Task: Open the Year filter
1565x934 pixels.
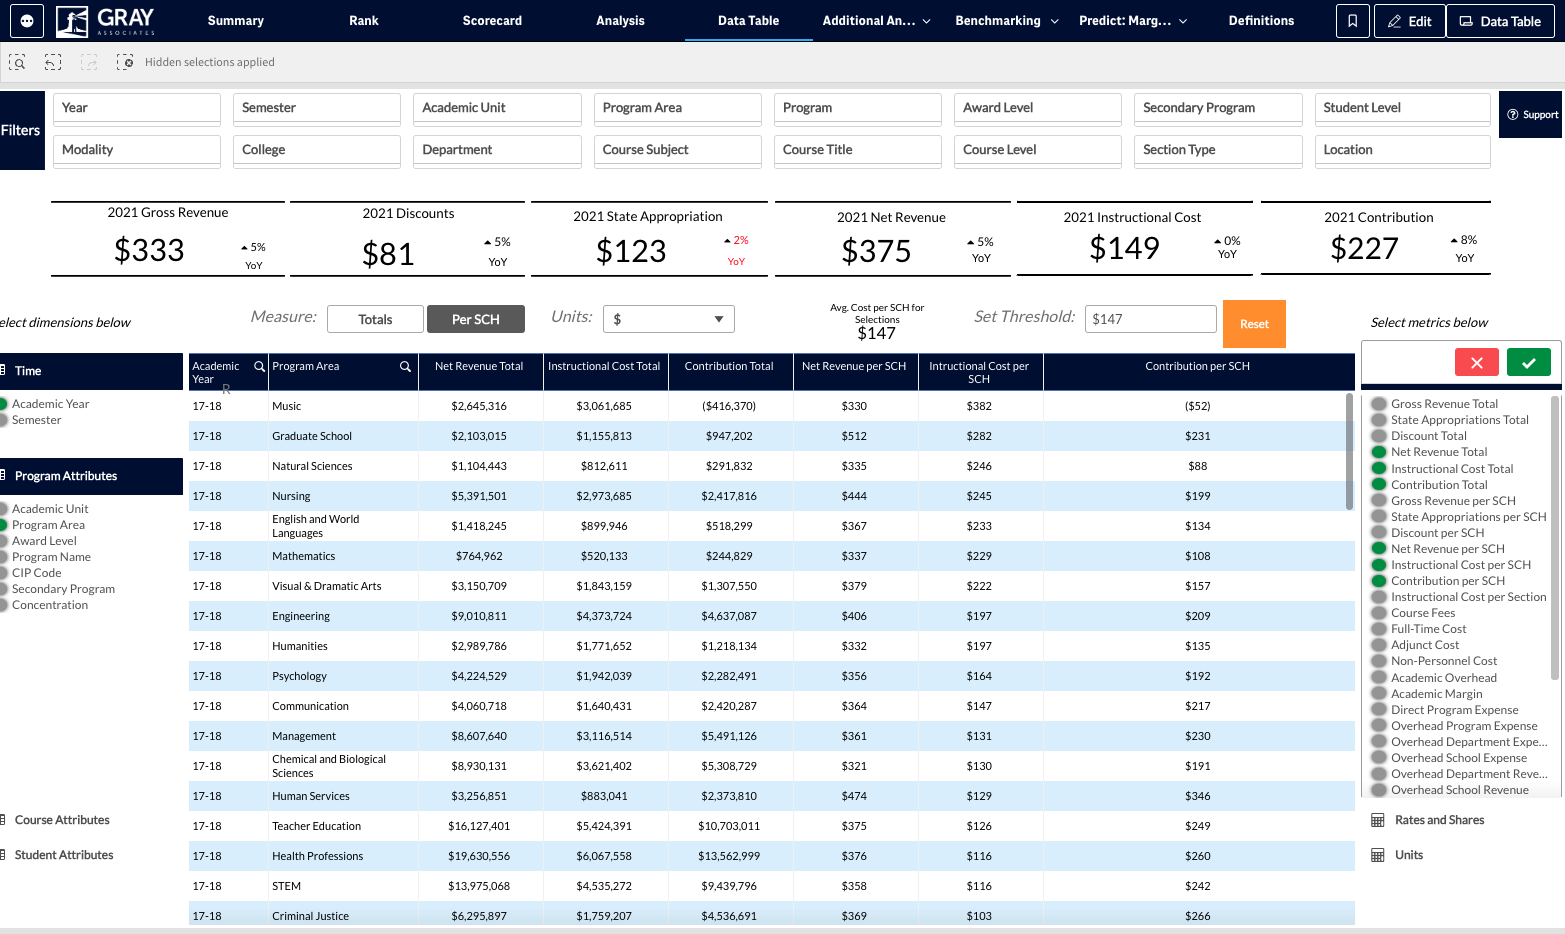Action: [136, 108]
